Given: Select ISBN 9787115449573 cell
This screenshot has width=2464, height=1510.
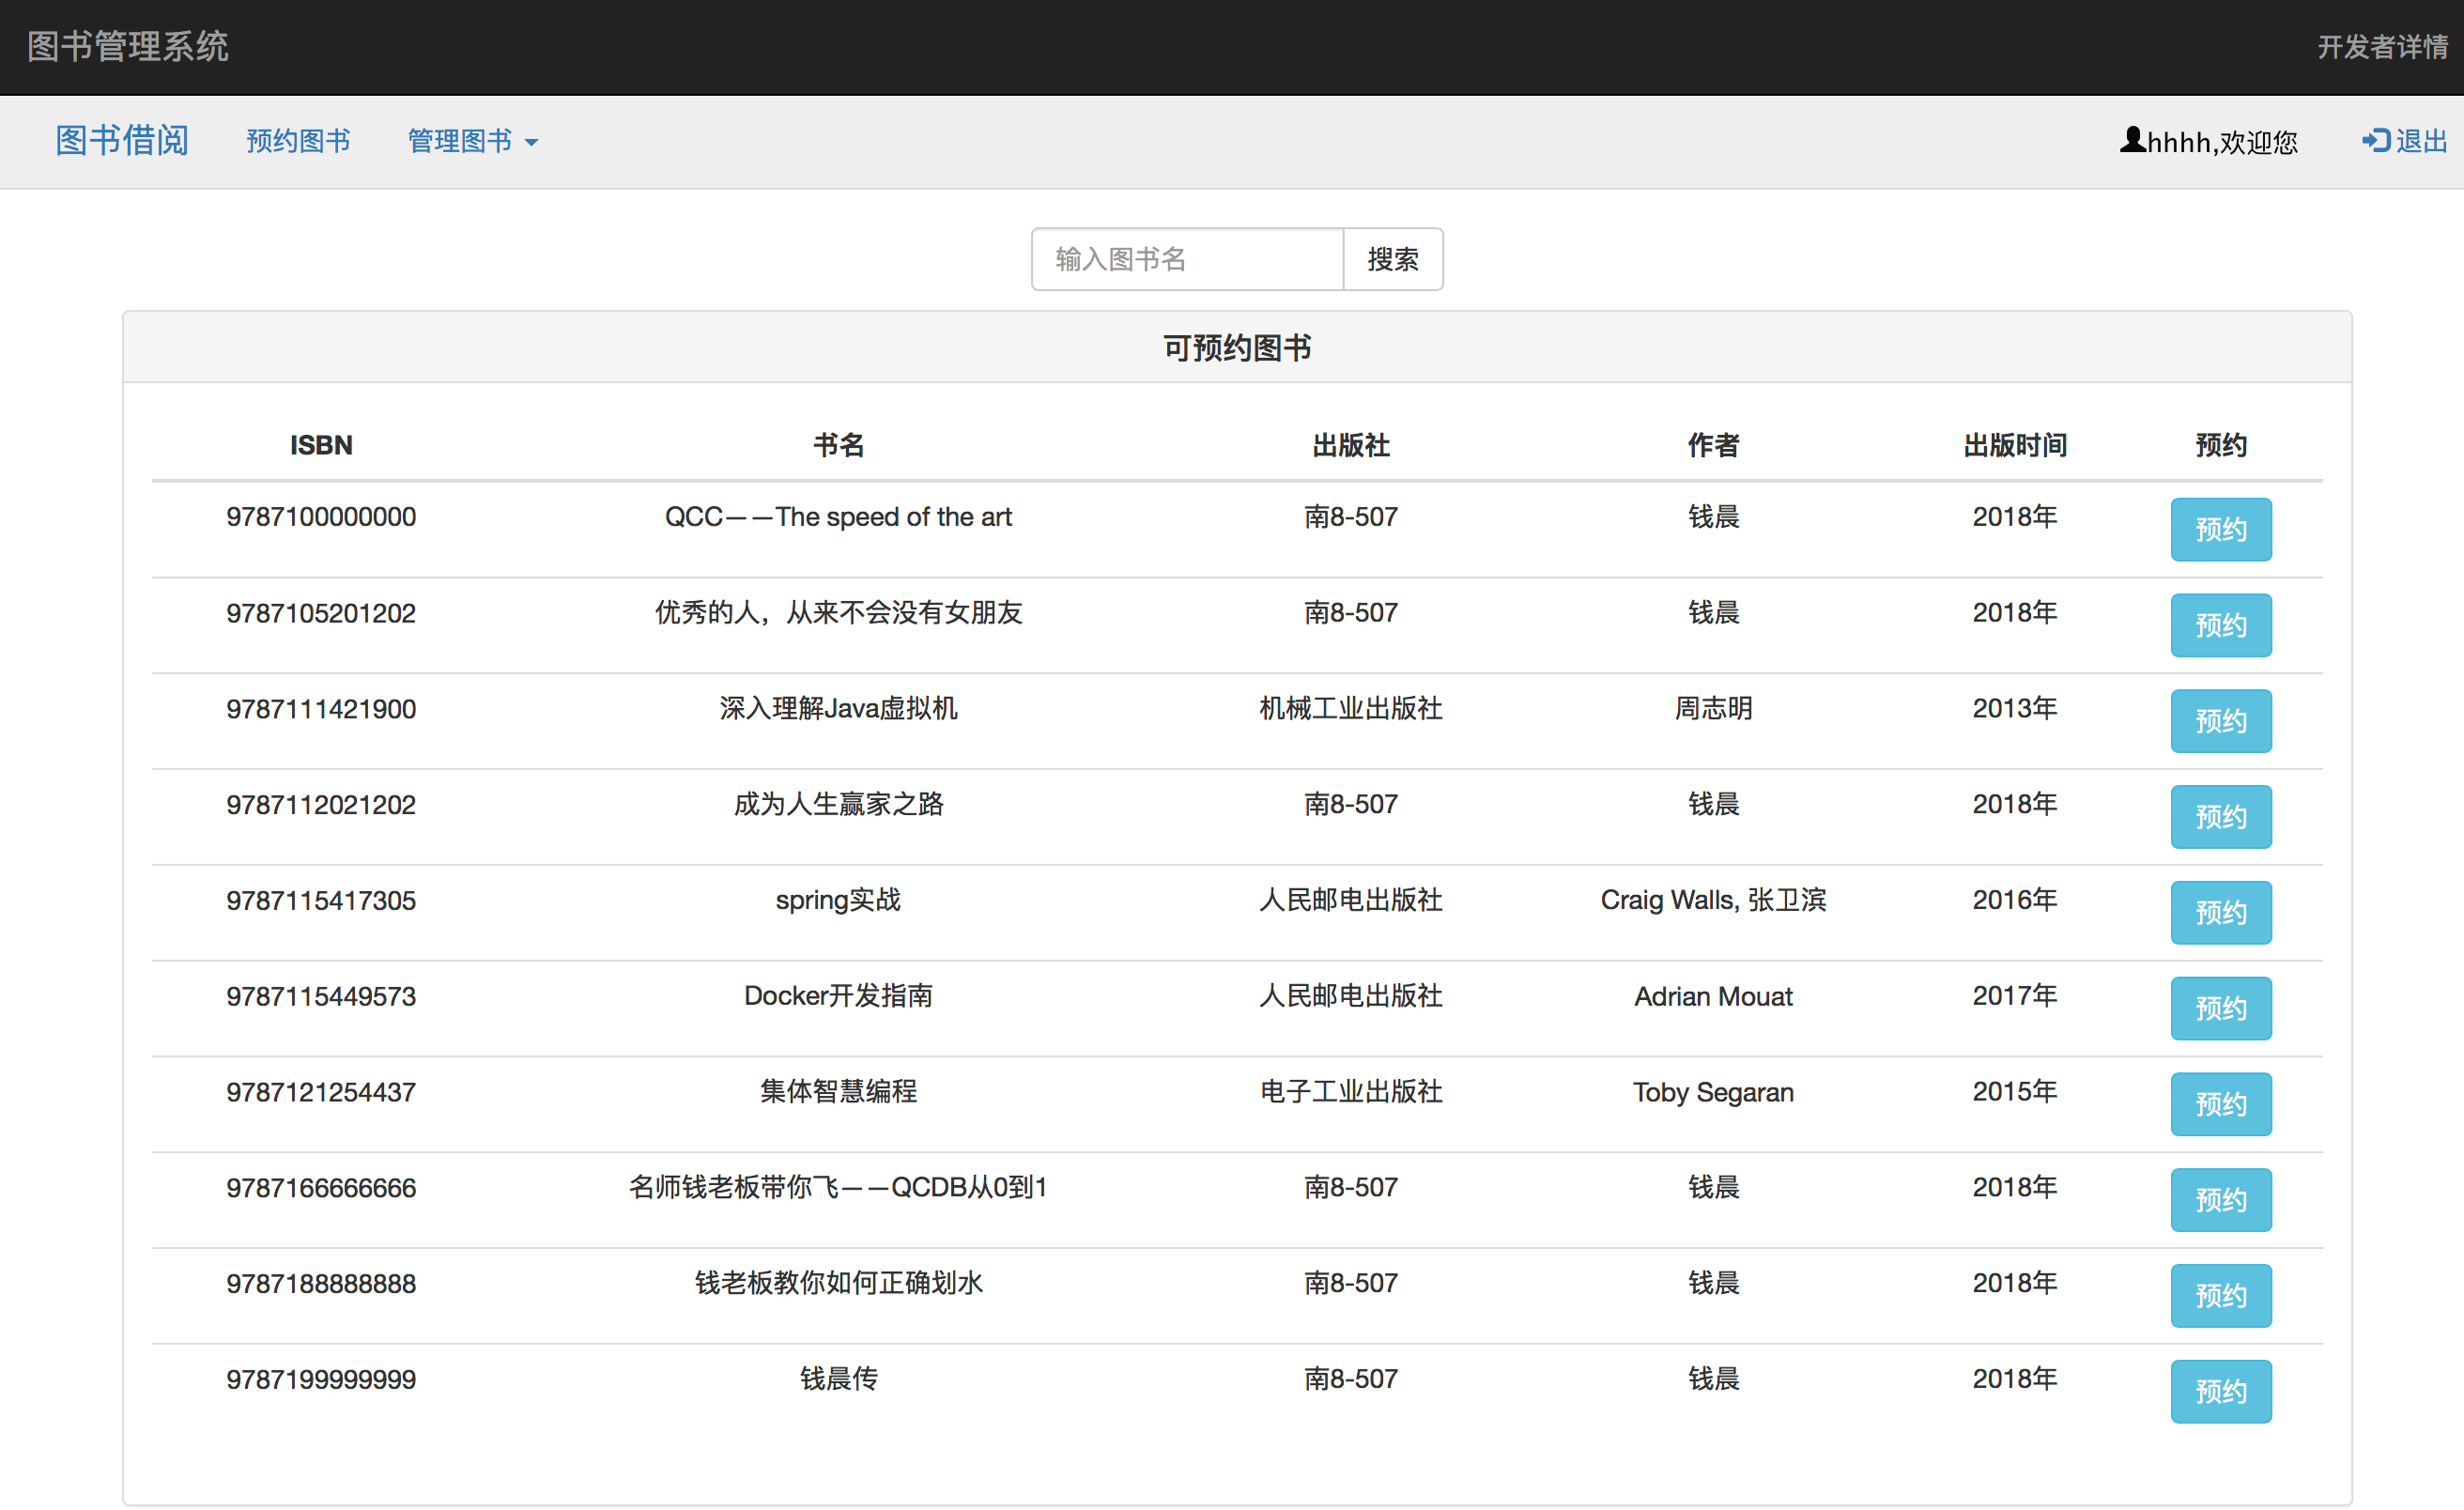Looking at the screenshot, I should (321, 996).
